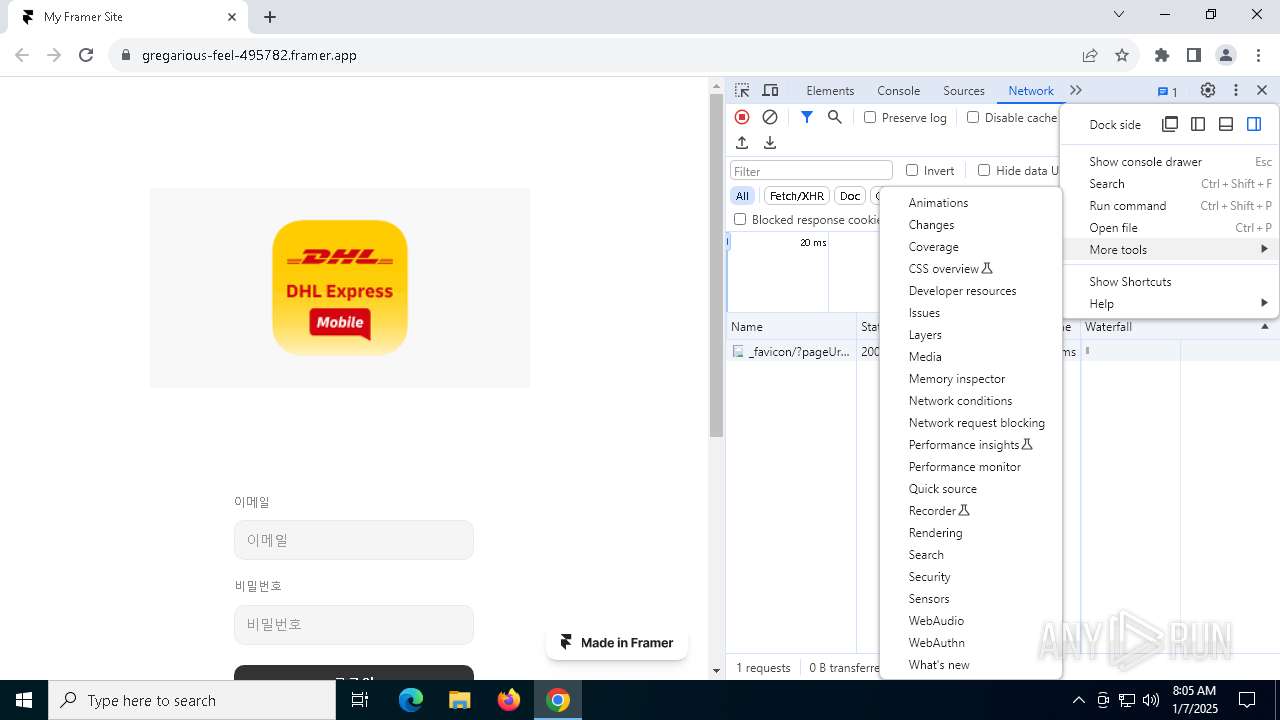Check Hide data URLs checkbox

point(984,170)
